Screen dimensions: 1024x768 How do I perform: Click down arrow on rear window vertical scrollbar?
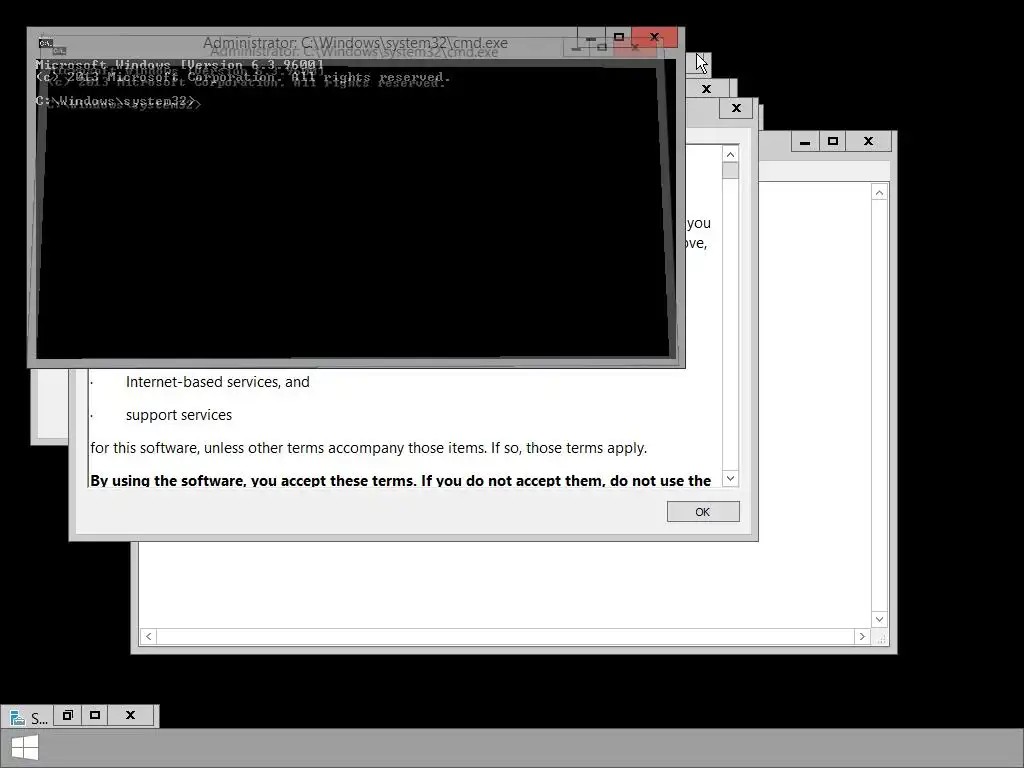879,619
